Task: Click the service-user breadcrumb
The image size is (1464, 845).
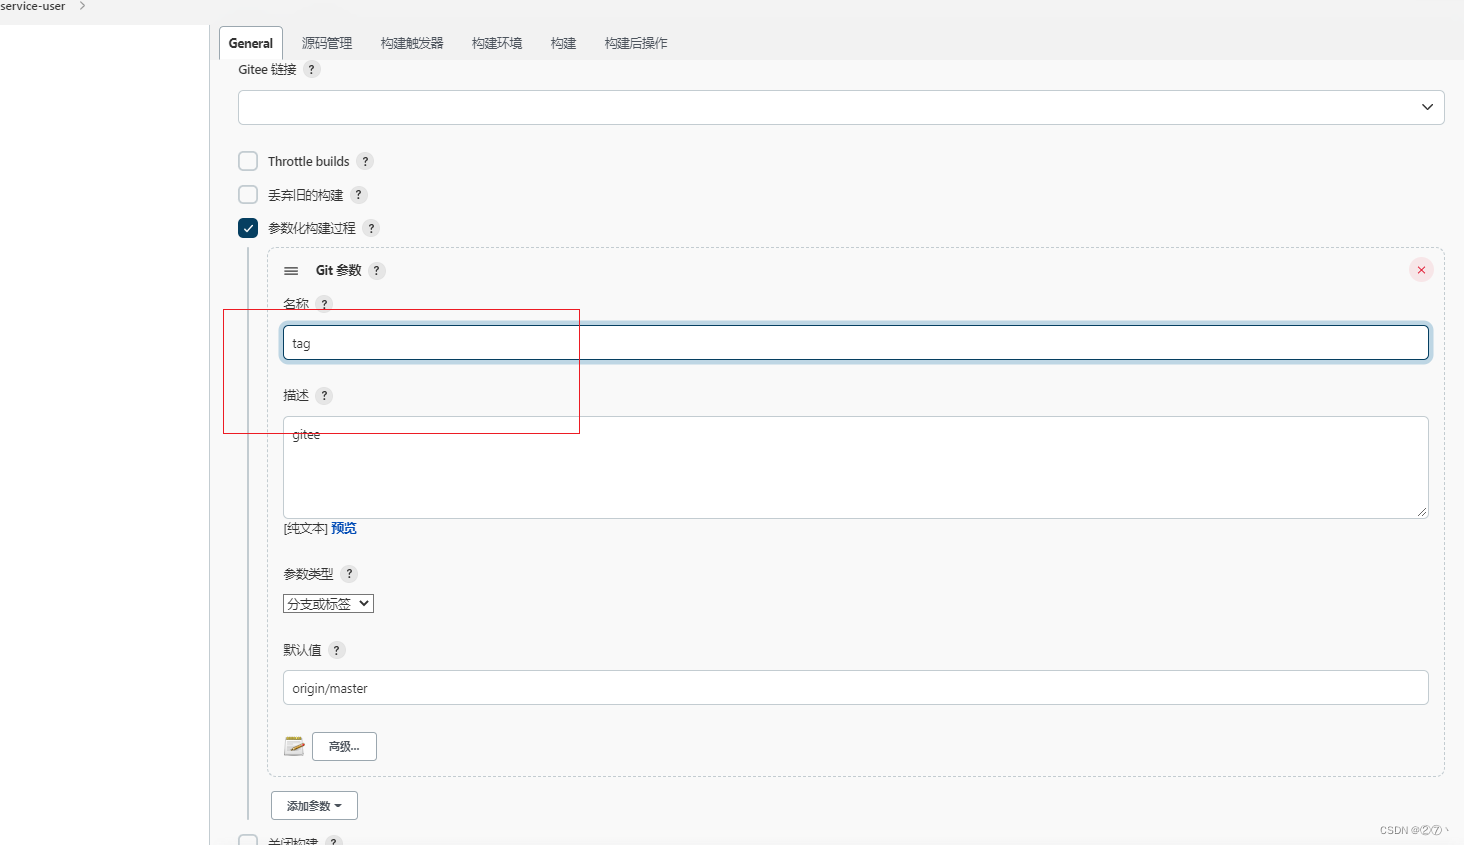Action: pyautogui.click(x=33, y=6)
